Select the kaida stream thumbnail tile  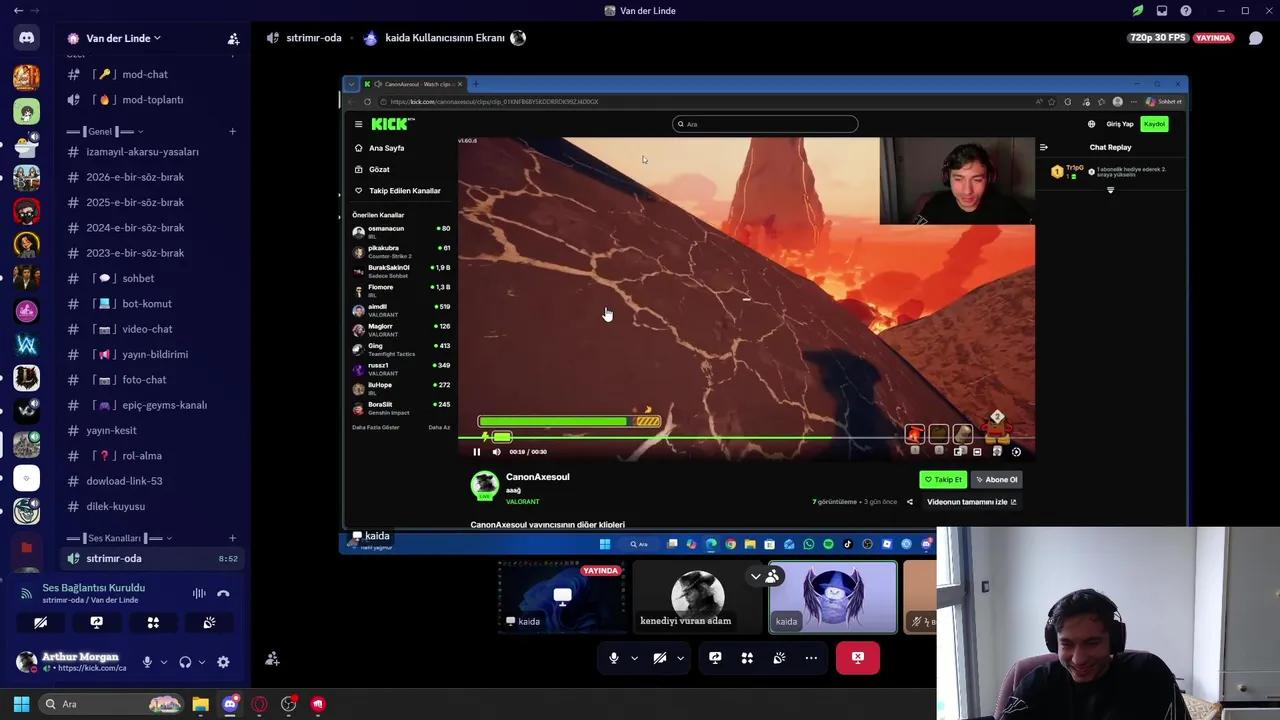coord(562,597)
